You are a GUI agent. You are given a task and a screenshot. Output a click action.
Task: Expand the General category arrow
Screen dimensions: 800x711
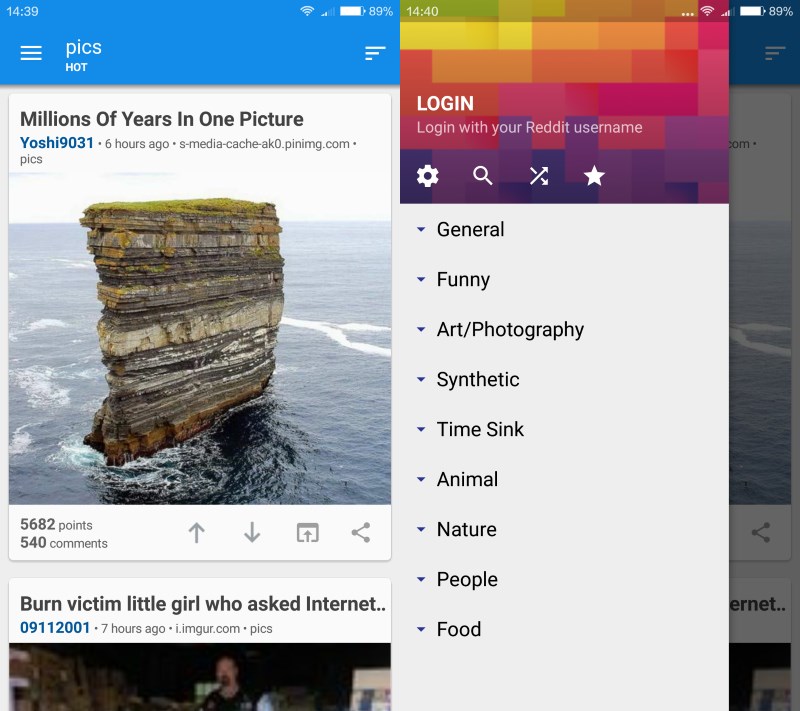(x=421, y=230)
